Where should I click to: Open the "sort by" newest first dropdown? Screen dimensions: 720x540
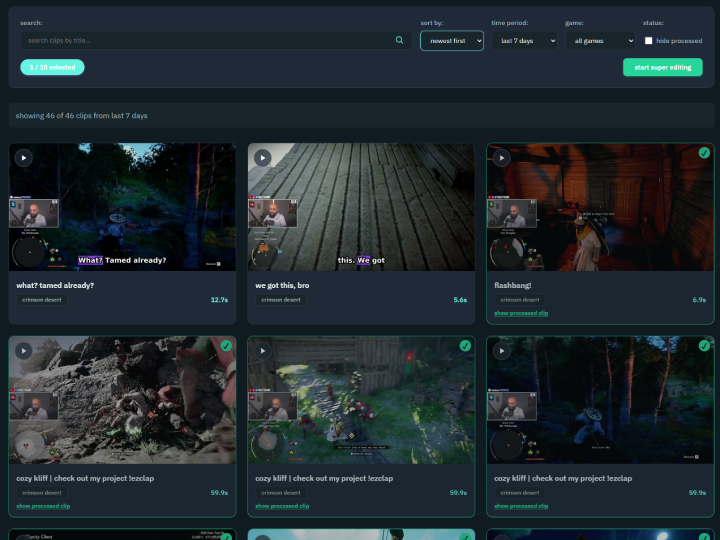click(452, 41)
